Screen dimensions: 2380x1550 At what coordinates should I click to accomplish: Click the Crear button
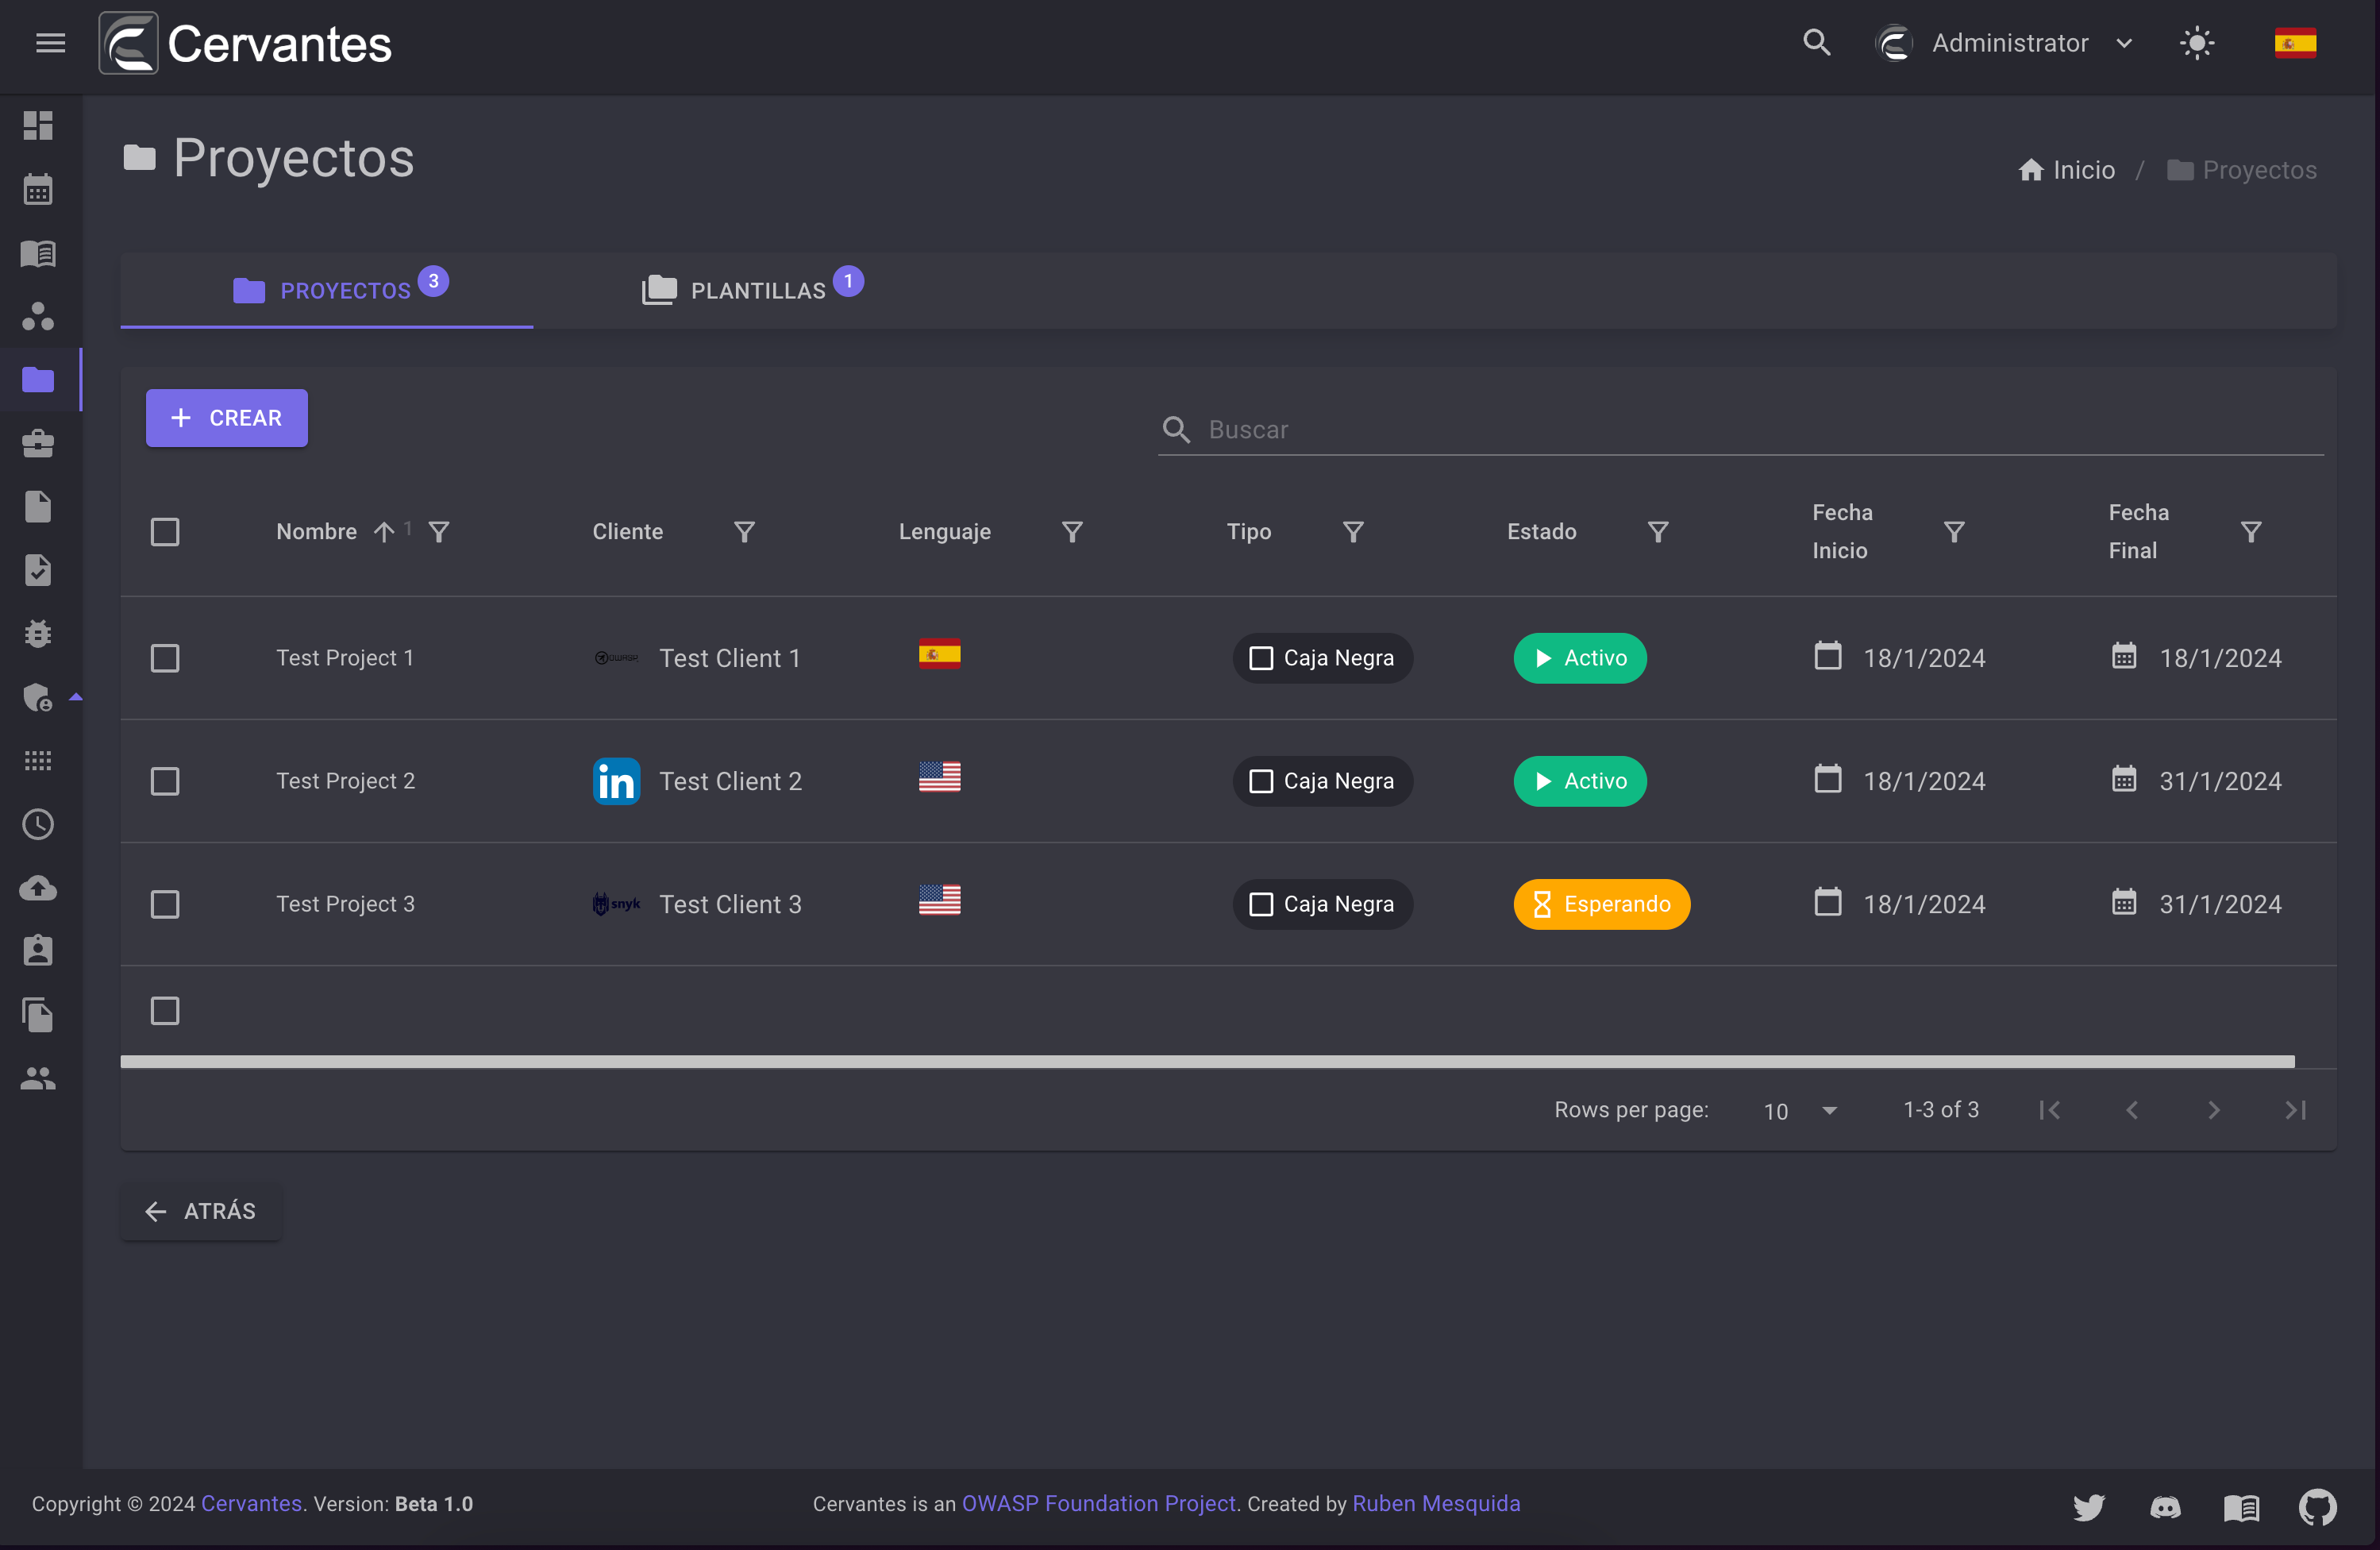tap(227, 418)
